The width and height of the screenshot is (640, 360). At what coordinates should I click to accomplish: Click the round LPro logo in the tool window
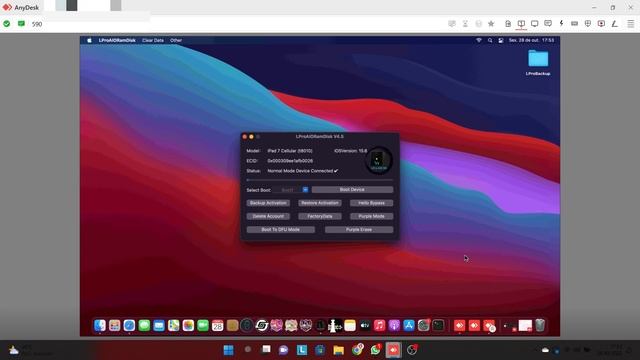(378, 161)
